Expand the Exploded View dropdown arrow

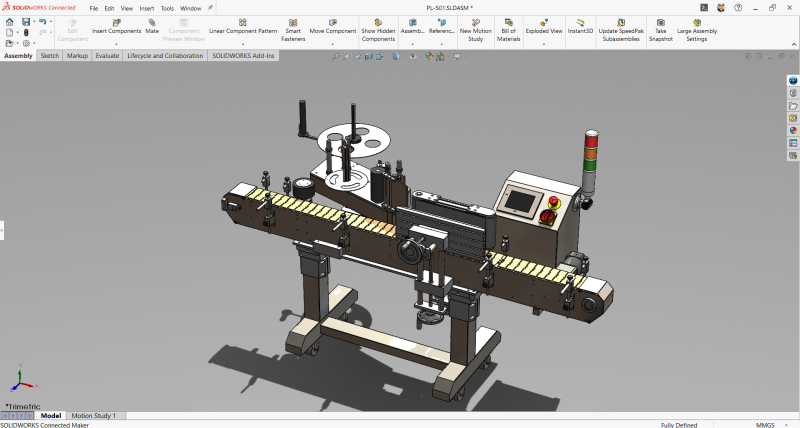click(x=543, y=44)
